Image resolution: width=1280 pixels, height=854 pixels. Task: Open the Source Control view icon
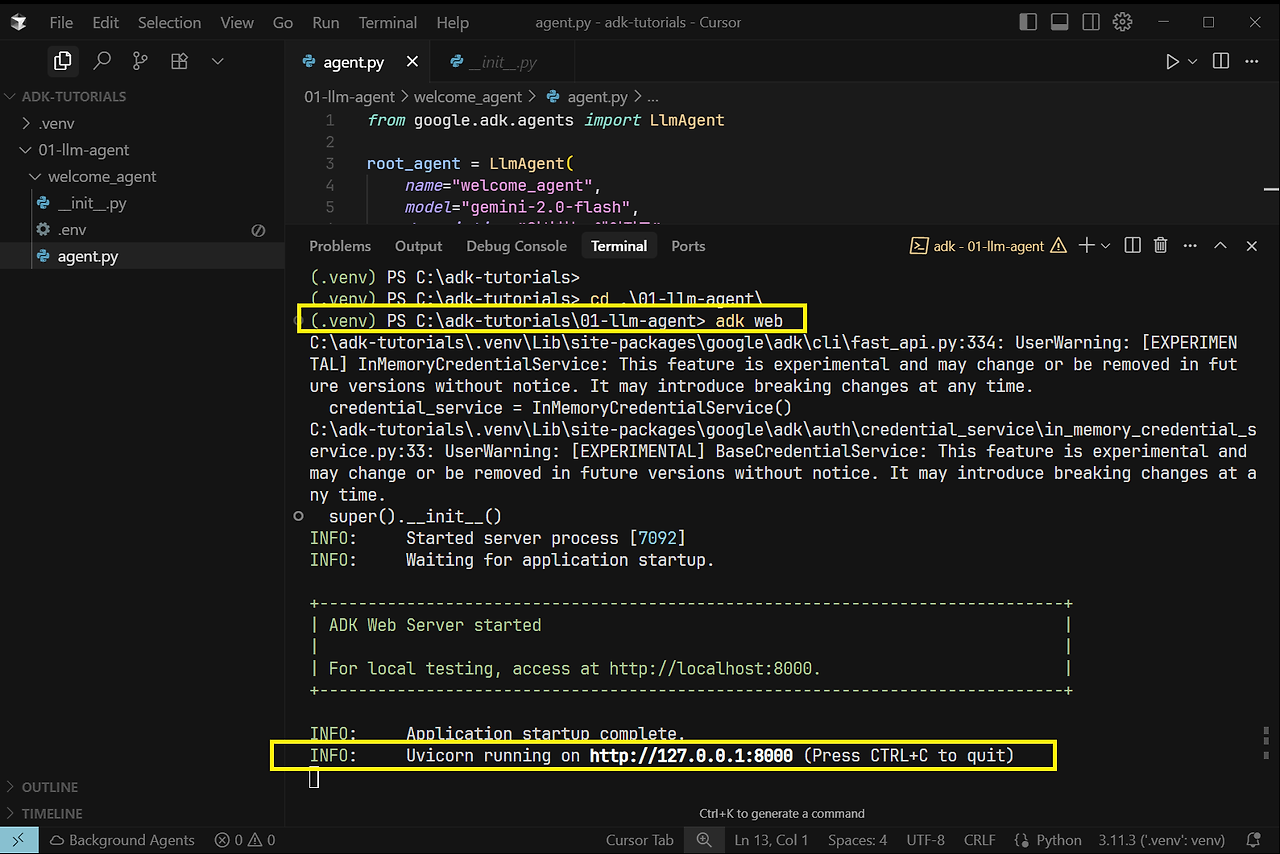[x=140, y=61]
